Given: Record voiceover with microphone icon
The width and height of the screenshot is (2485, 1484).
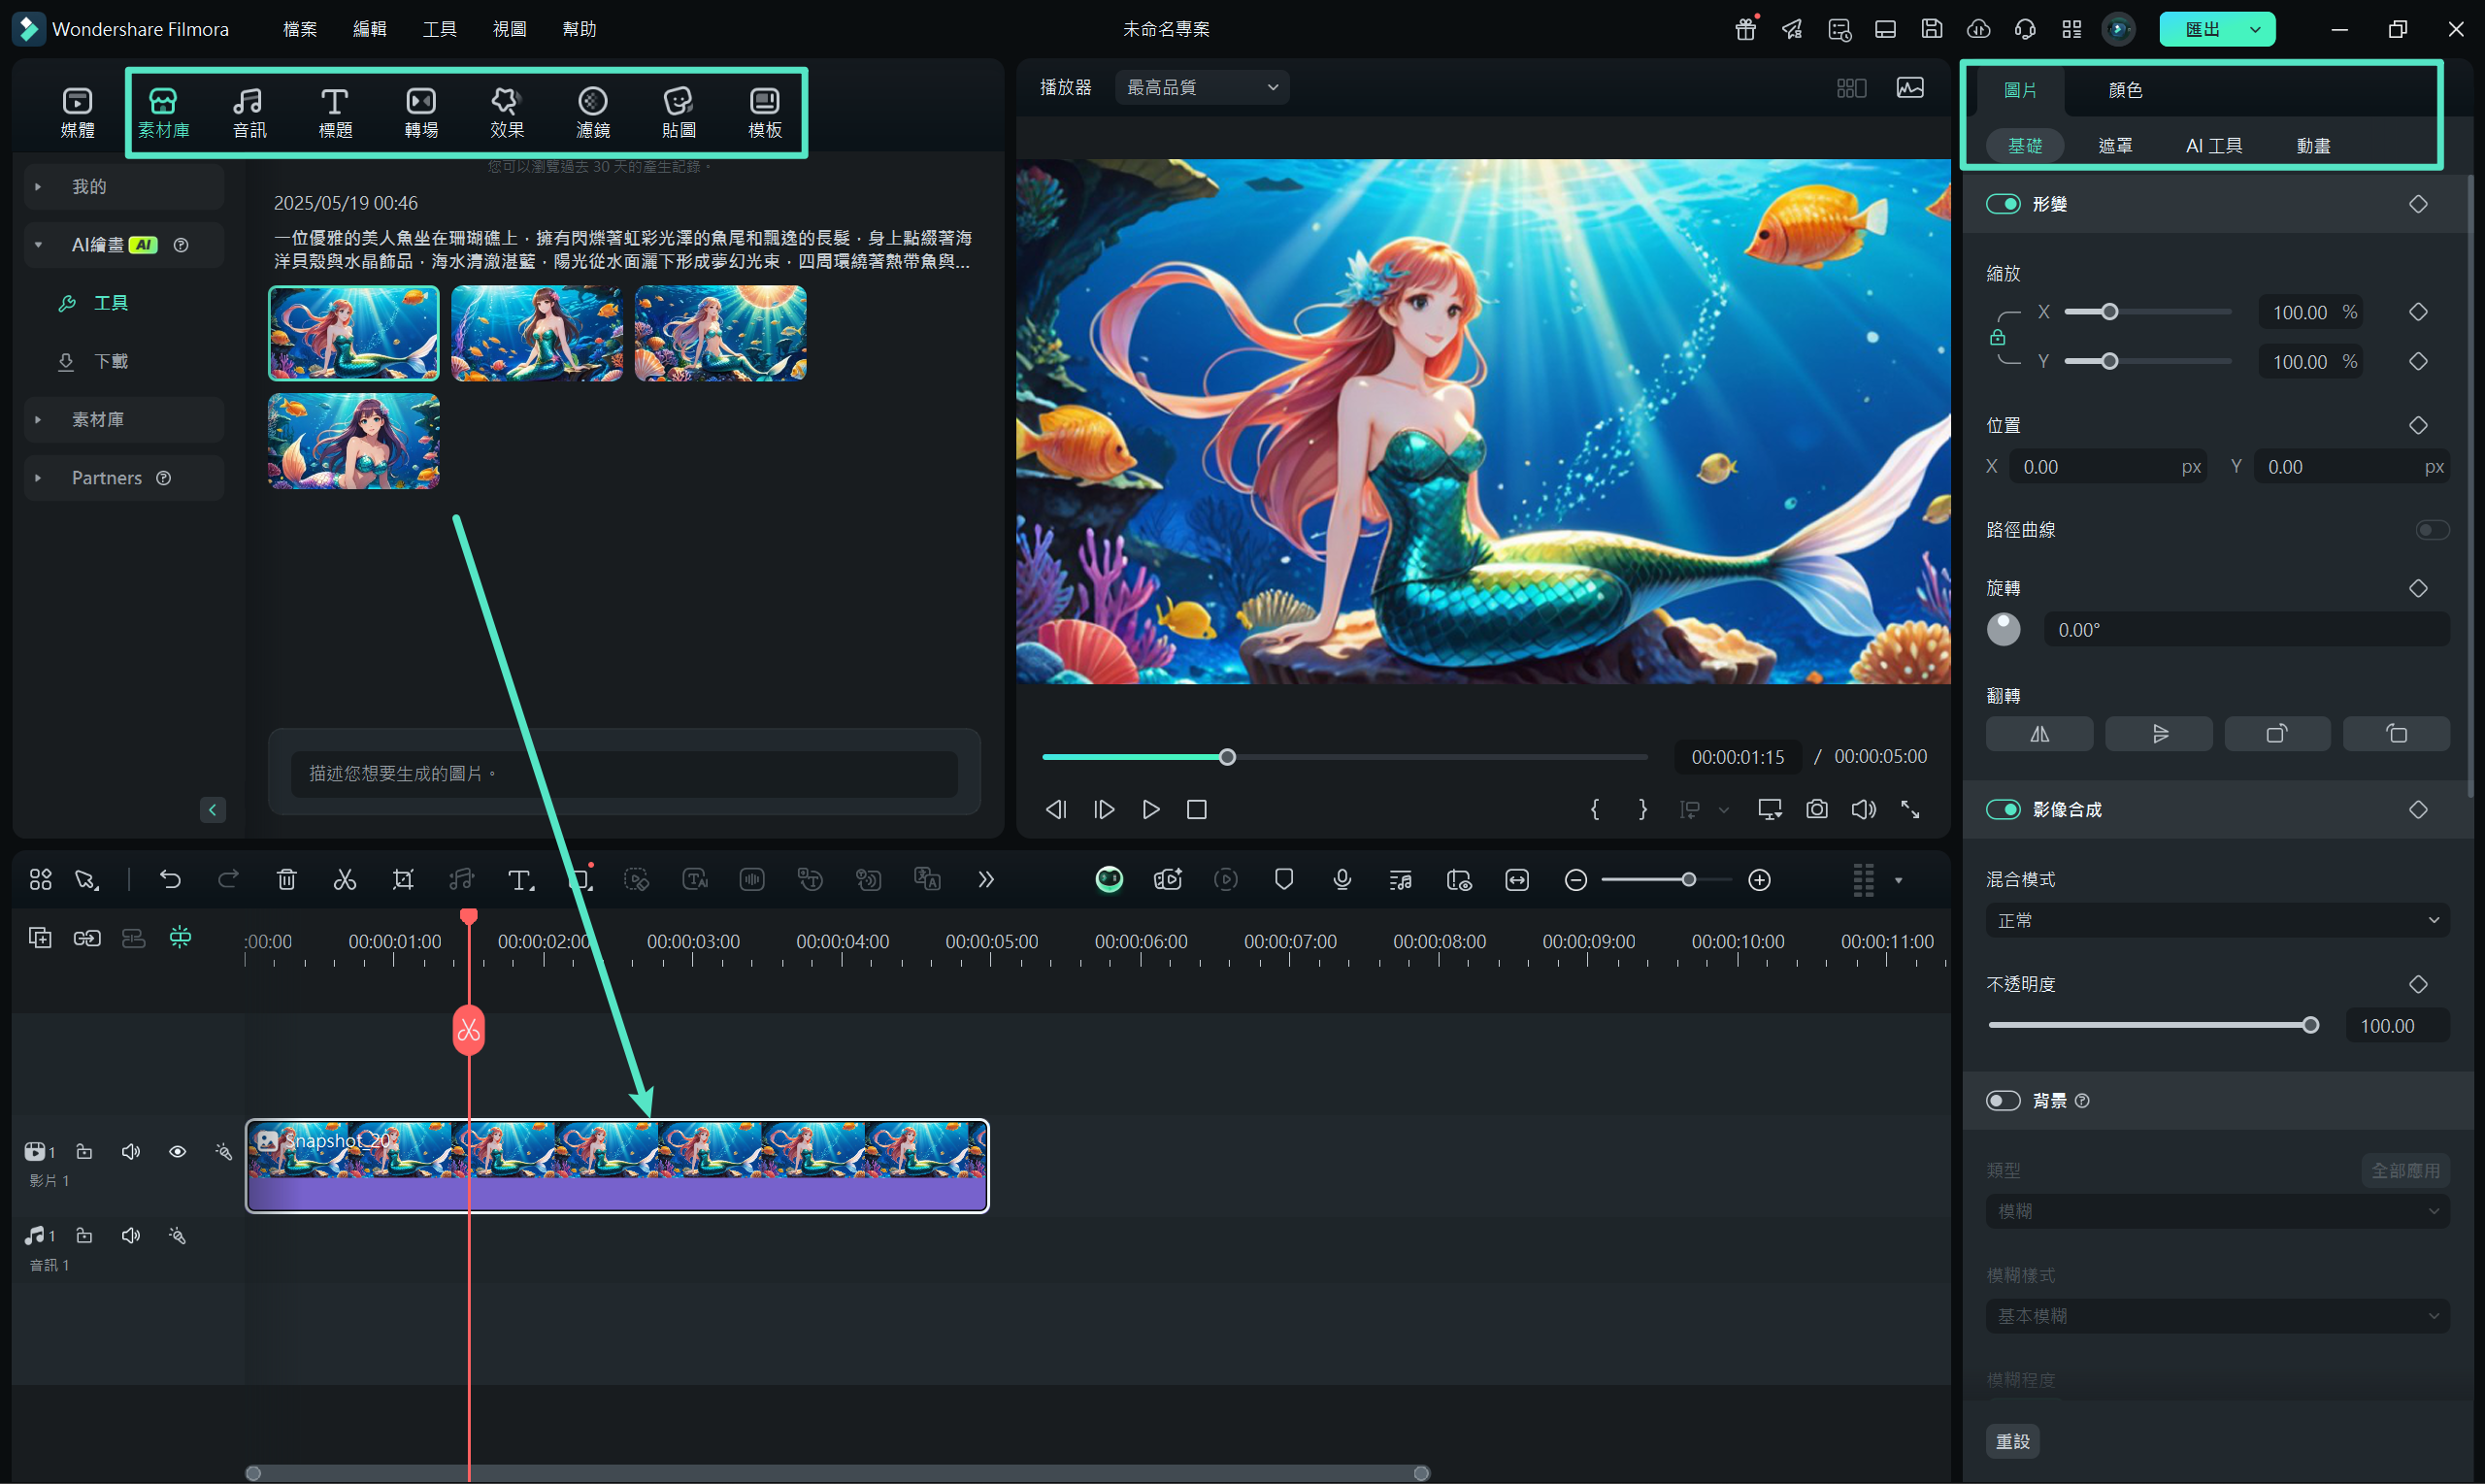Looking at the screenshot, I should 1342,880.
